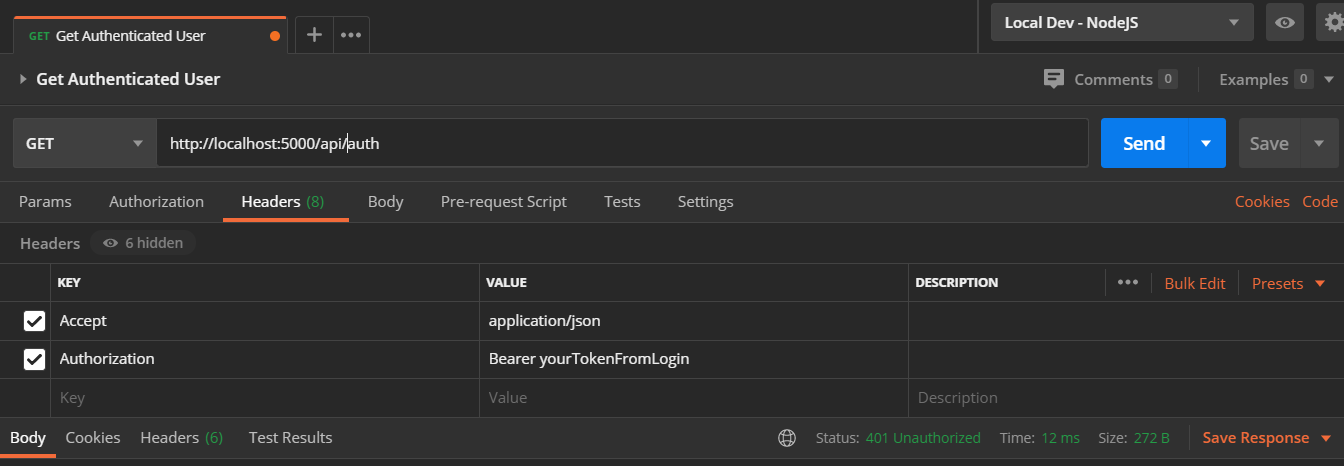Image resolution: width=1344 pixels, height=466 pixels.
Task: Uncheck the Accept header checkbox
Action: click(34, 321)
